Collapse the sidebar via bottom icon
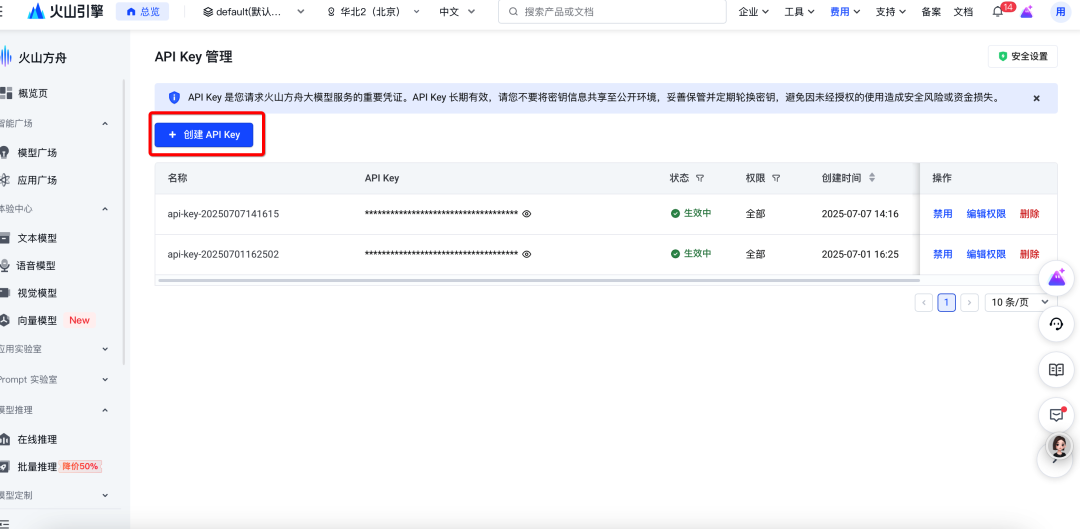1080x529 pixels. (5, 523)
